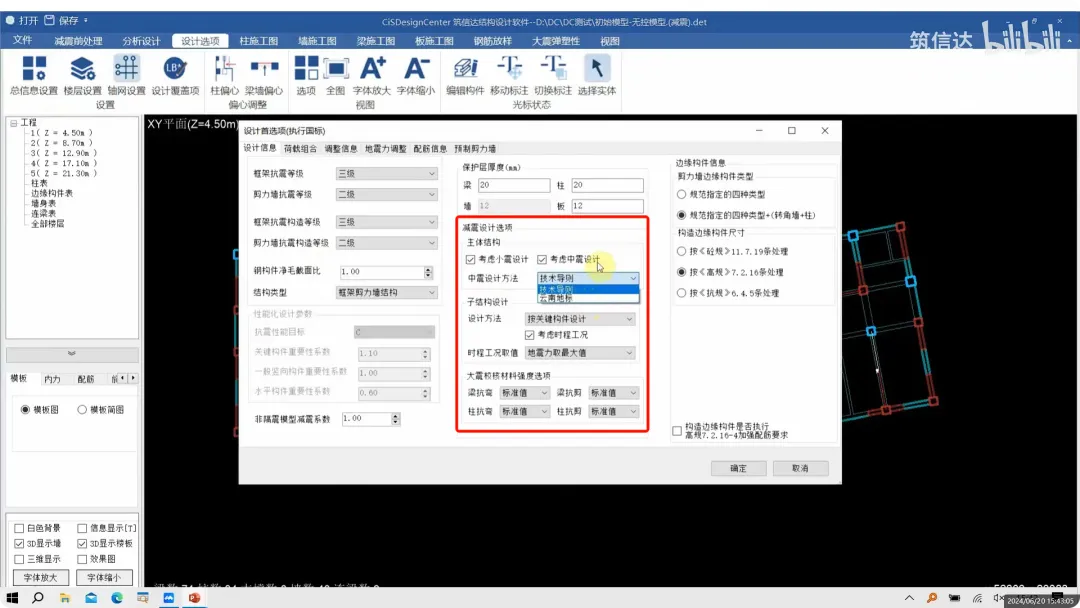Open the Windows Start menu
Screen dimensions: 1080x608
coord(12,598)
